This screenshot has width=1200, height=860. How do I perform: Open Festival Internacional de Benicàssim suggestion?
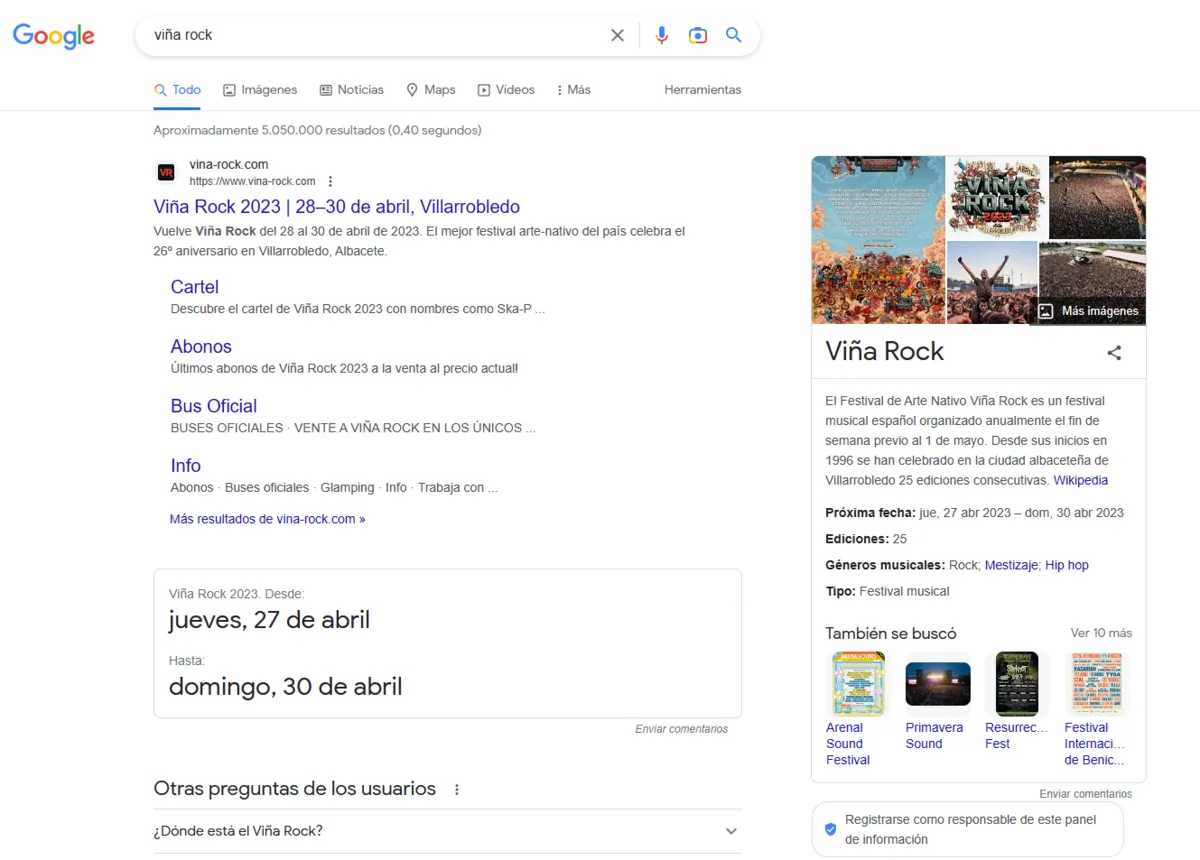(1097, 709)
